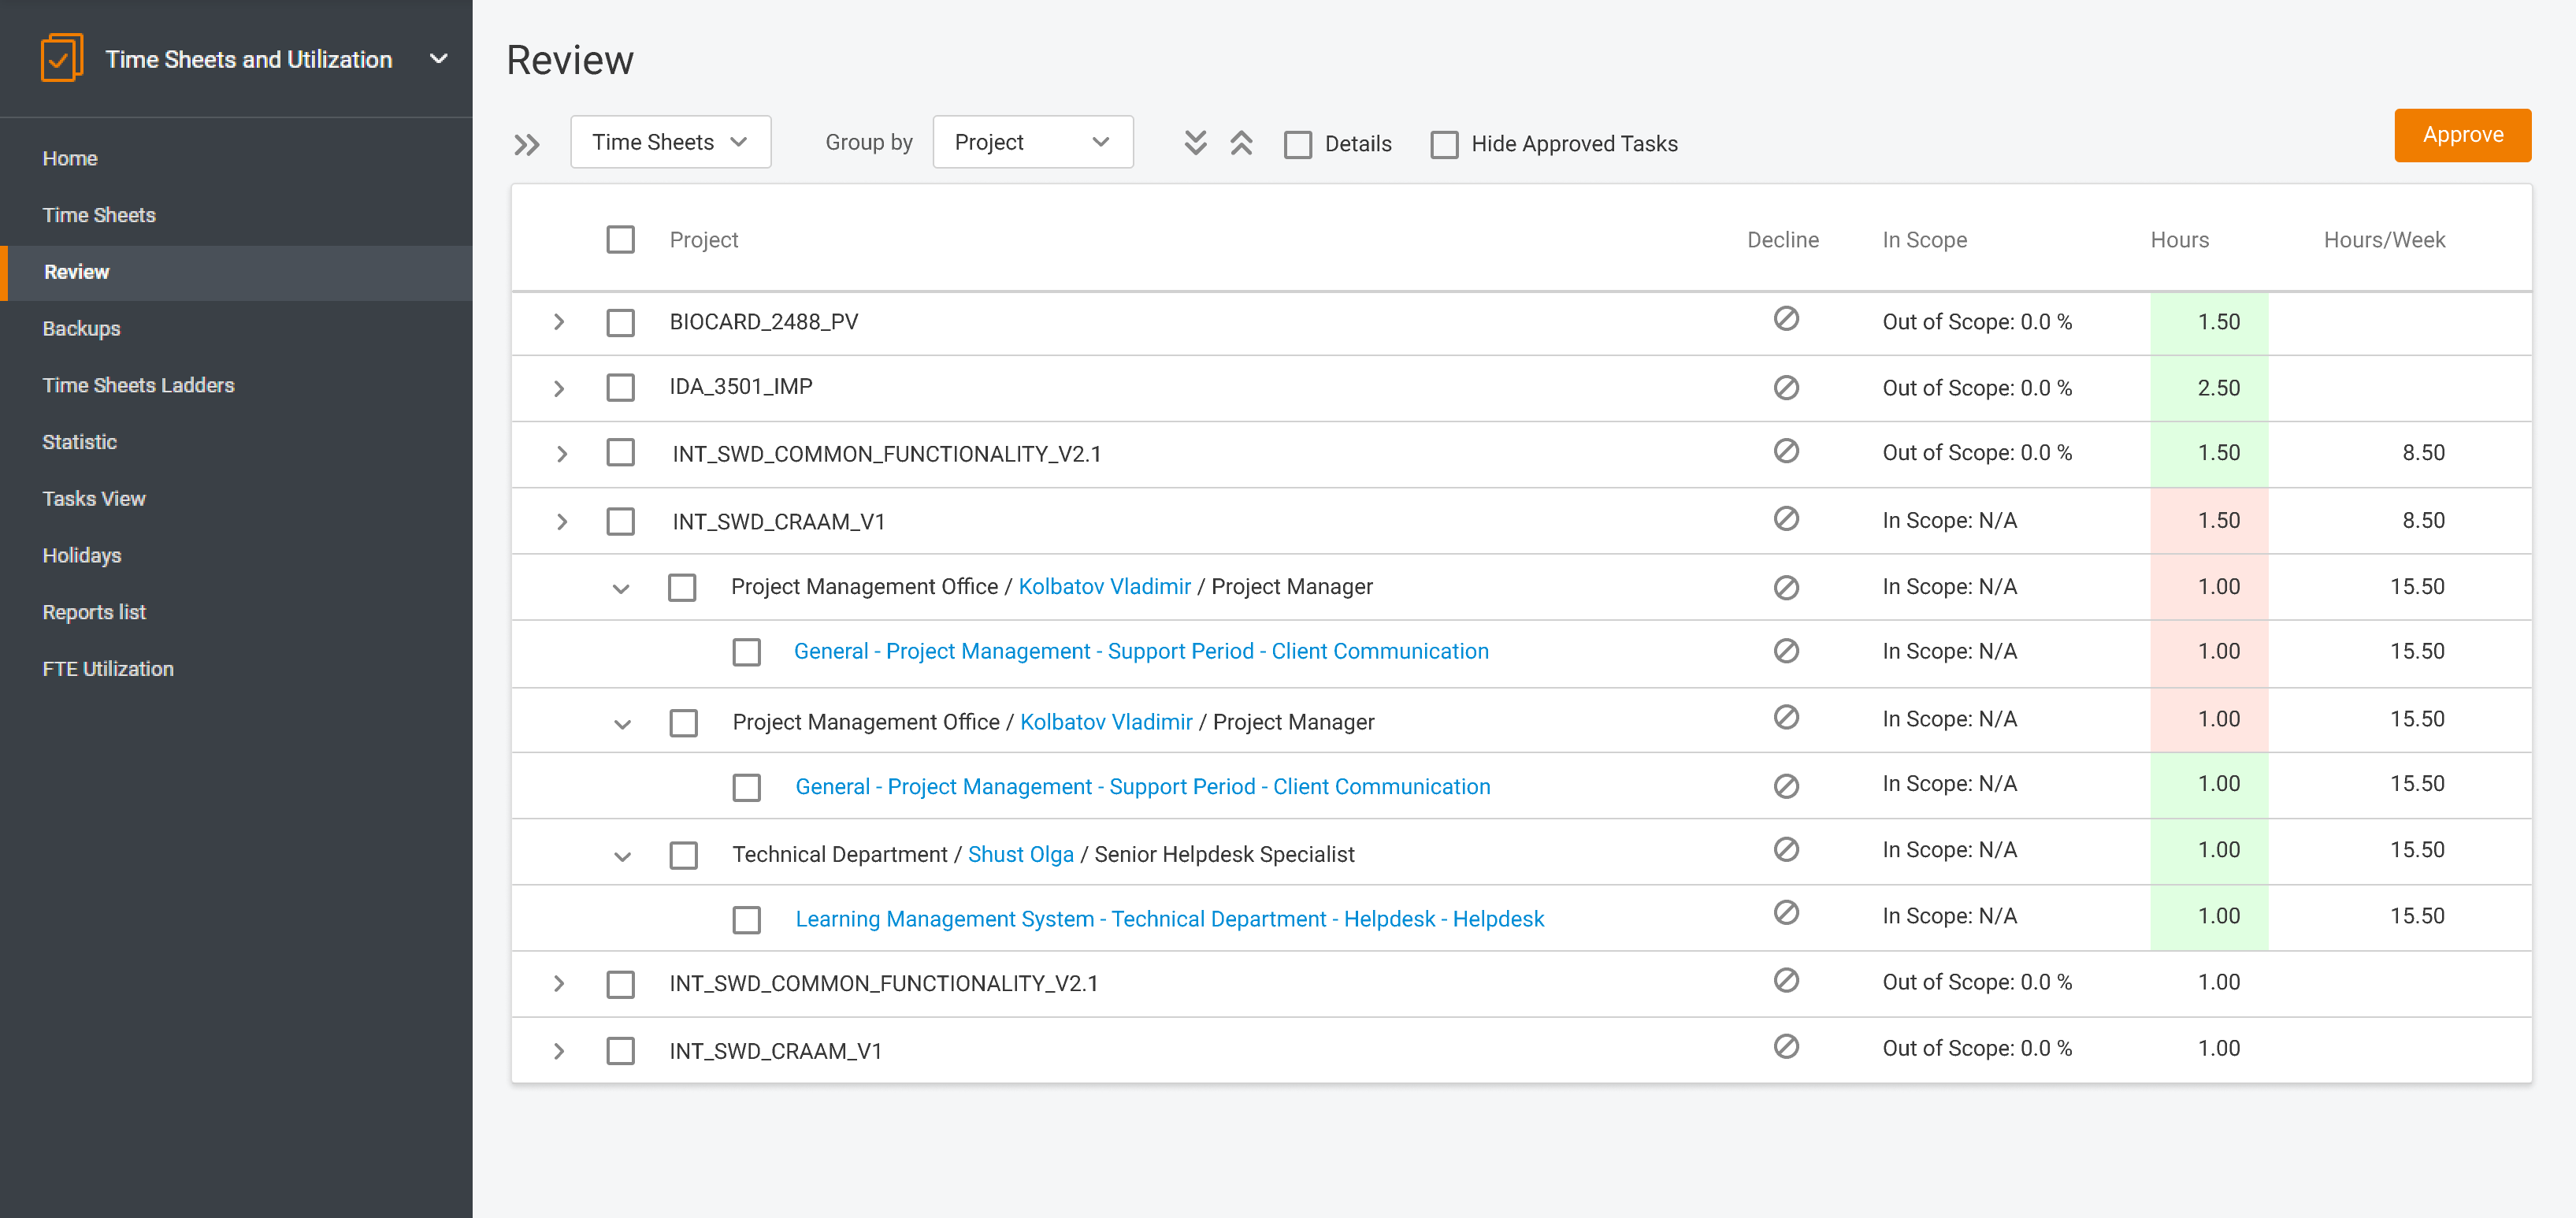The image size is (2576, 1218).
Task: Decline the BIOCARD_2488_PV row
Action: pos(1785,319)
